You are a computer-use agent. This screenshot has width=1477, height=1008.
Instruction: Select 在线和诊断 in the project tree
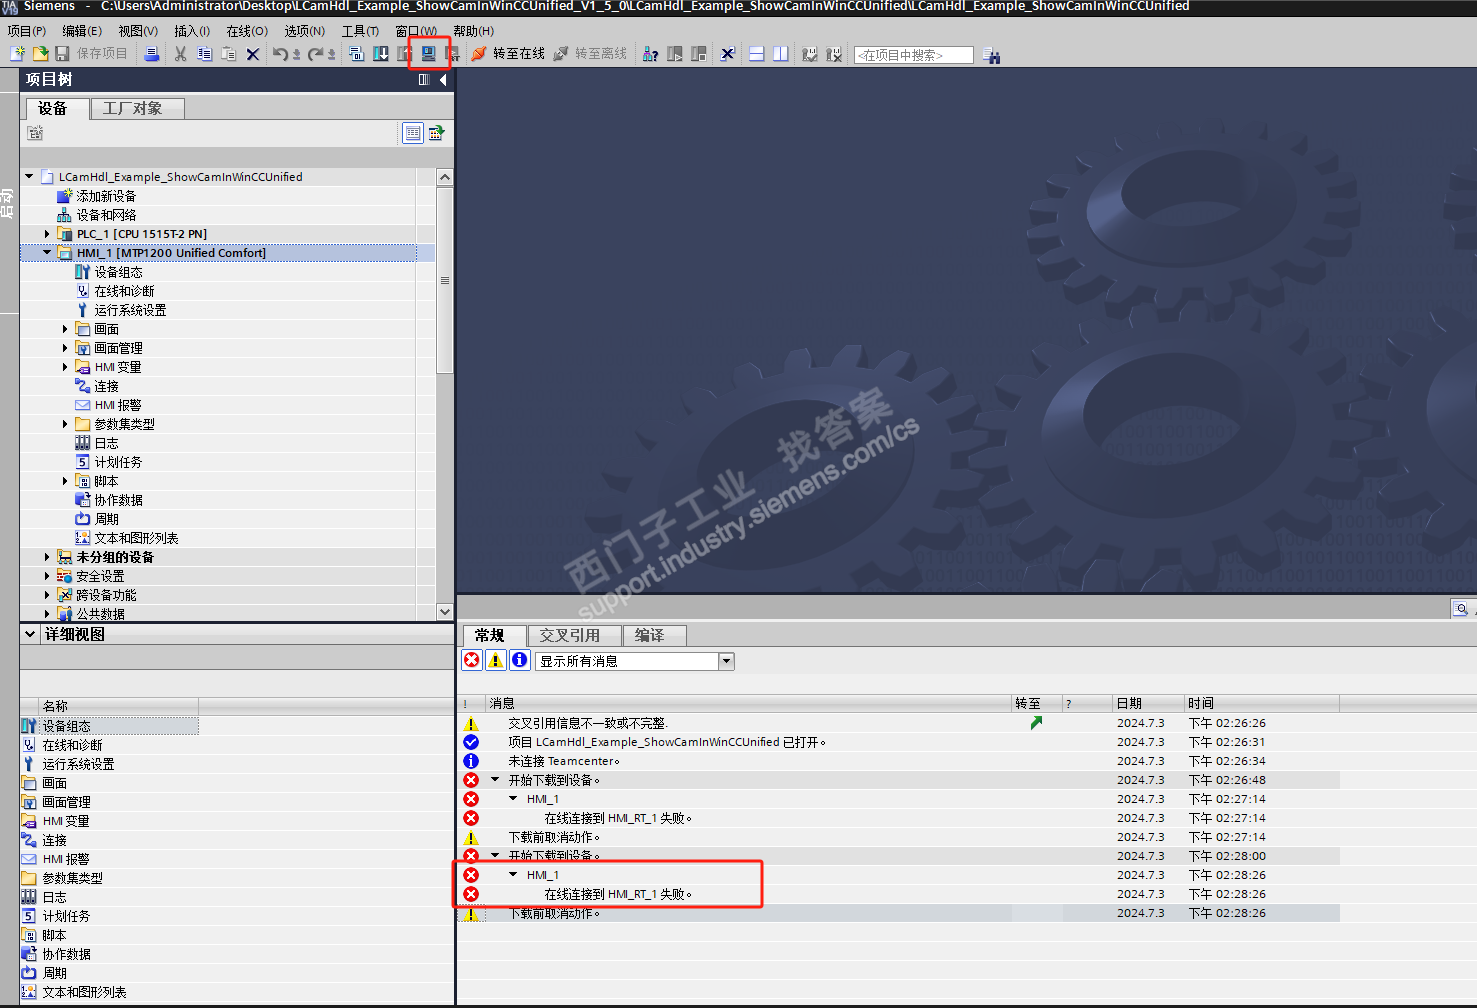(x=124, y=291)
